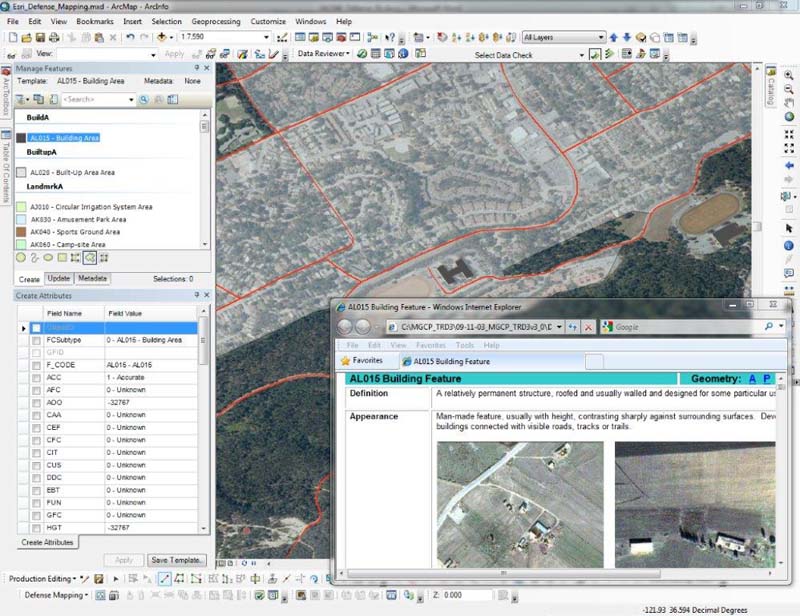
Task: Check the ACC field checkbox
Action: click(x=37, y=377)
